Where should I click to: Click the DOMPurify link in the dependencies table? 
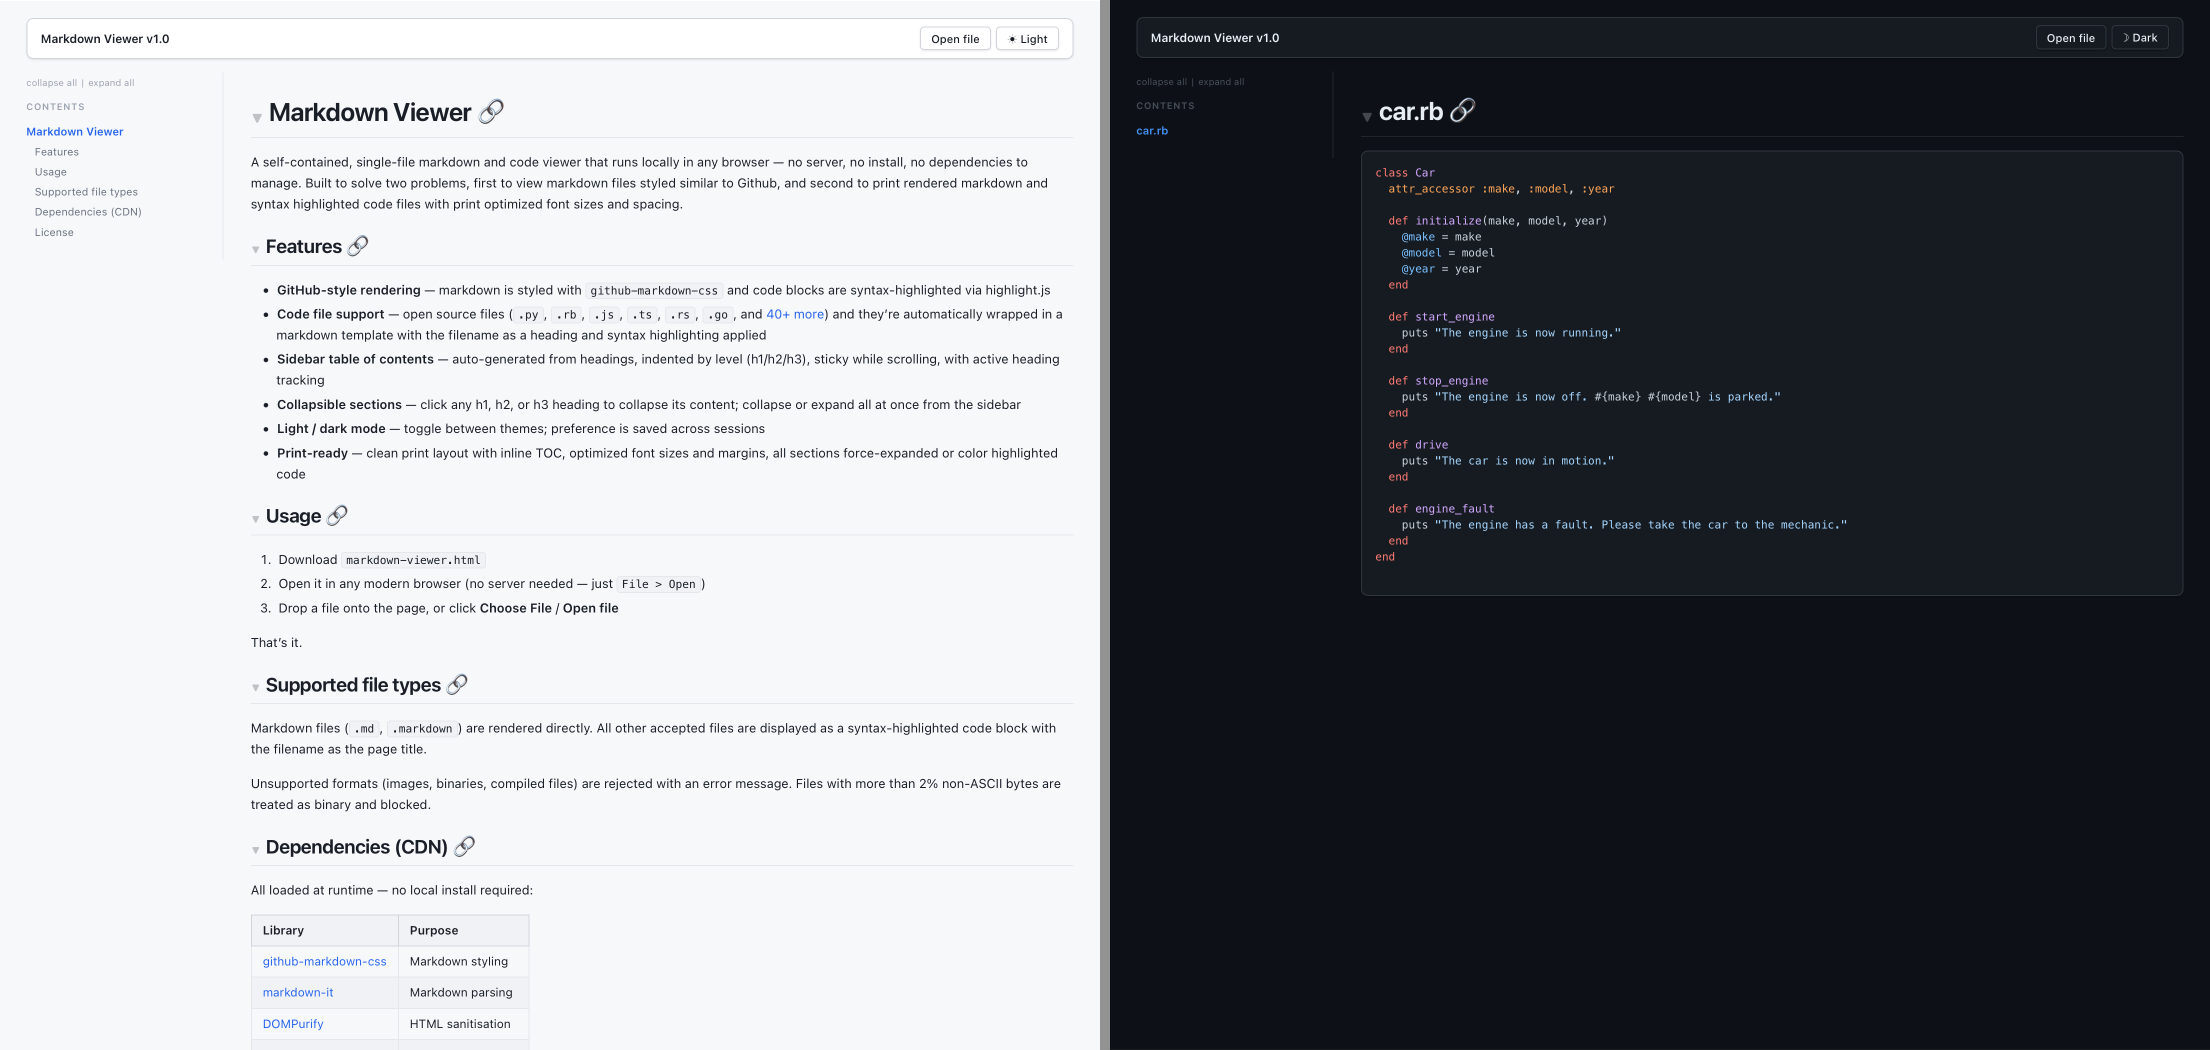pyautogui.click(x=292, y=1023)
